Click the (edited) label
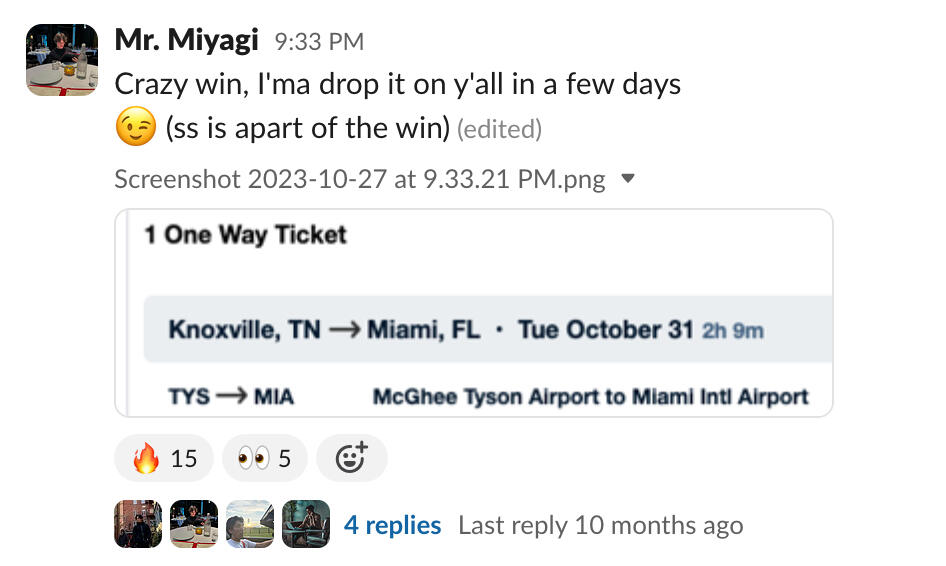 pyautogui.click(x=499, y=129)
